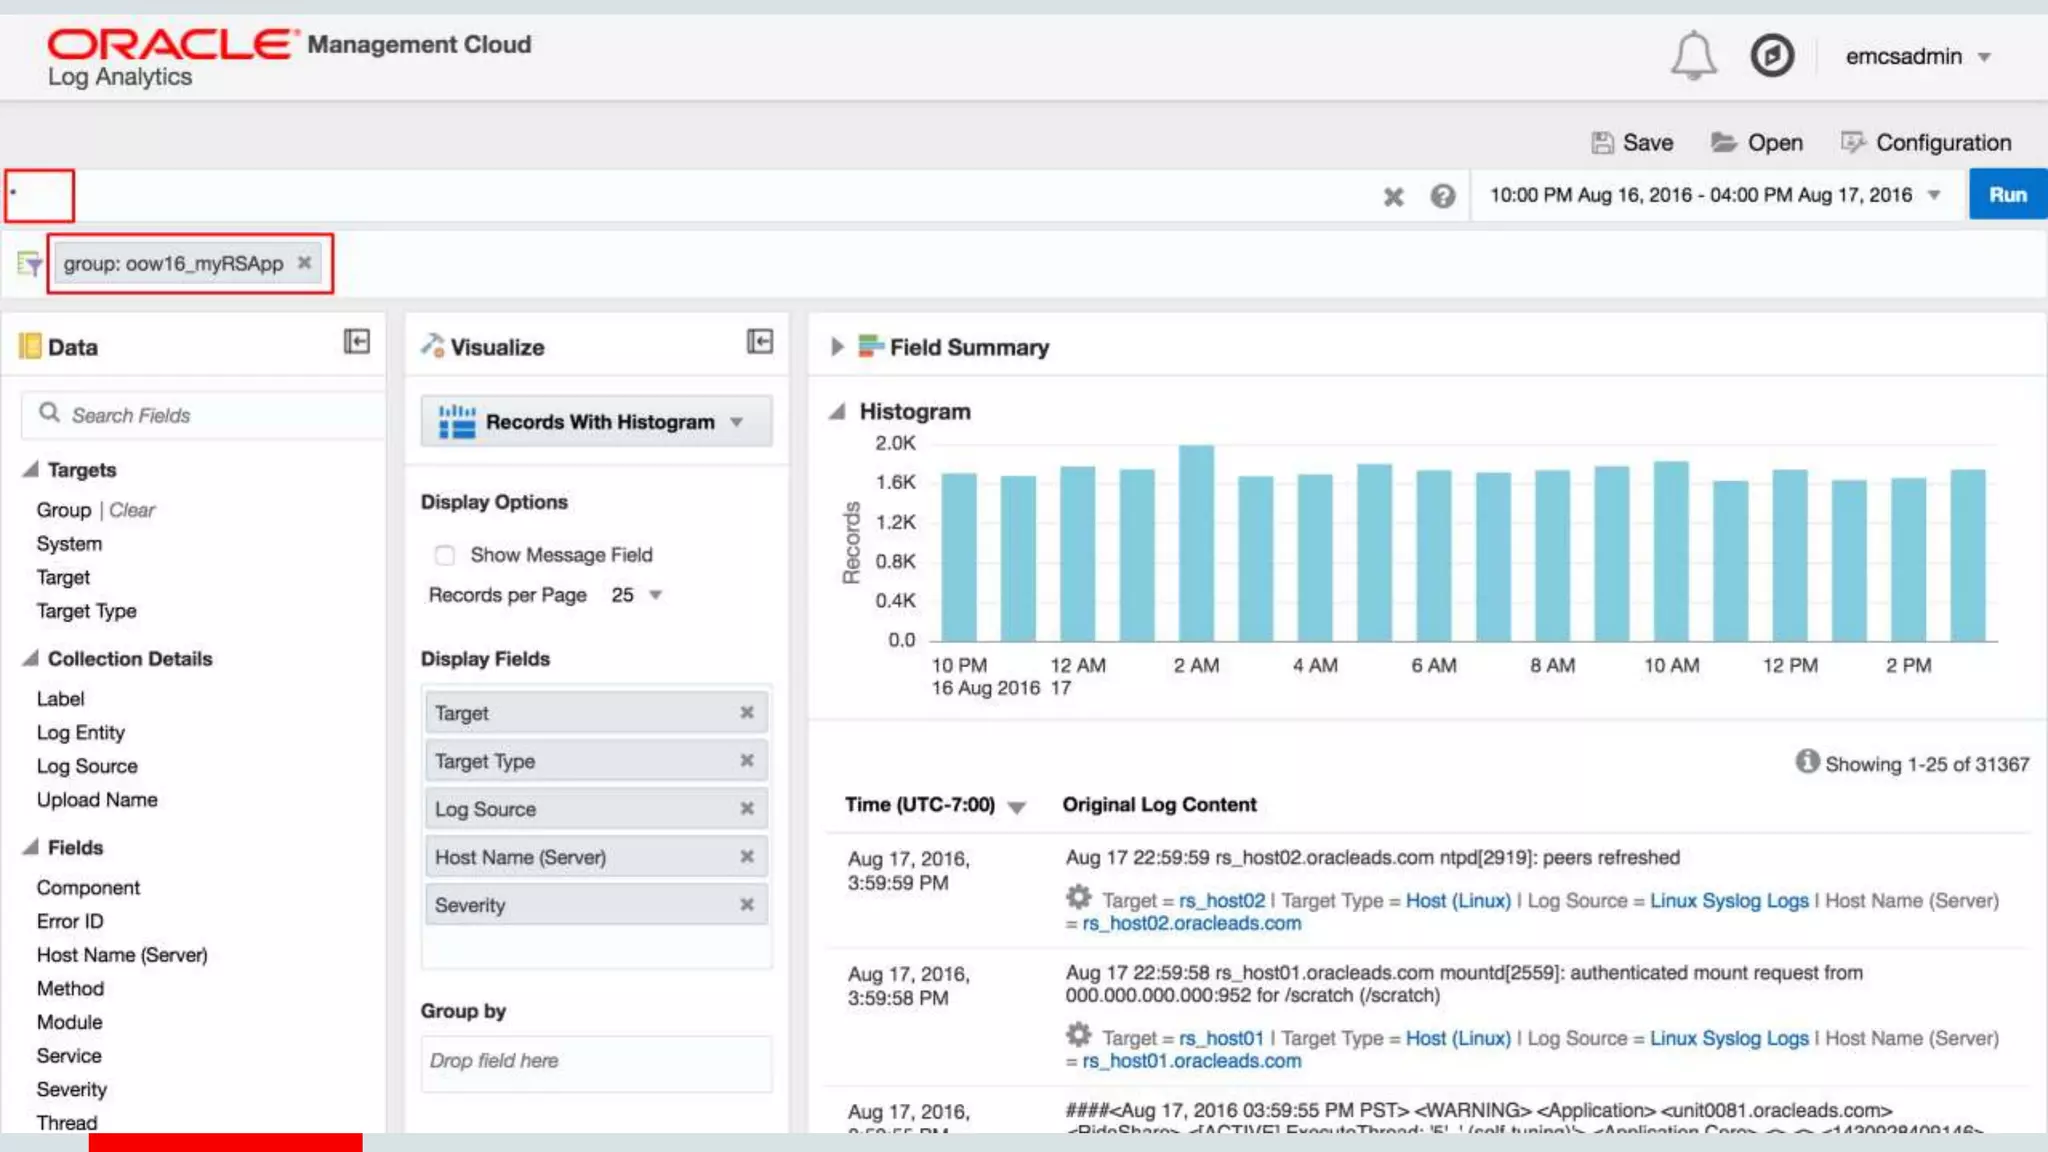Collapse the Data panel using its icon
2048x1152 pixels.
click(357, 342)
